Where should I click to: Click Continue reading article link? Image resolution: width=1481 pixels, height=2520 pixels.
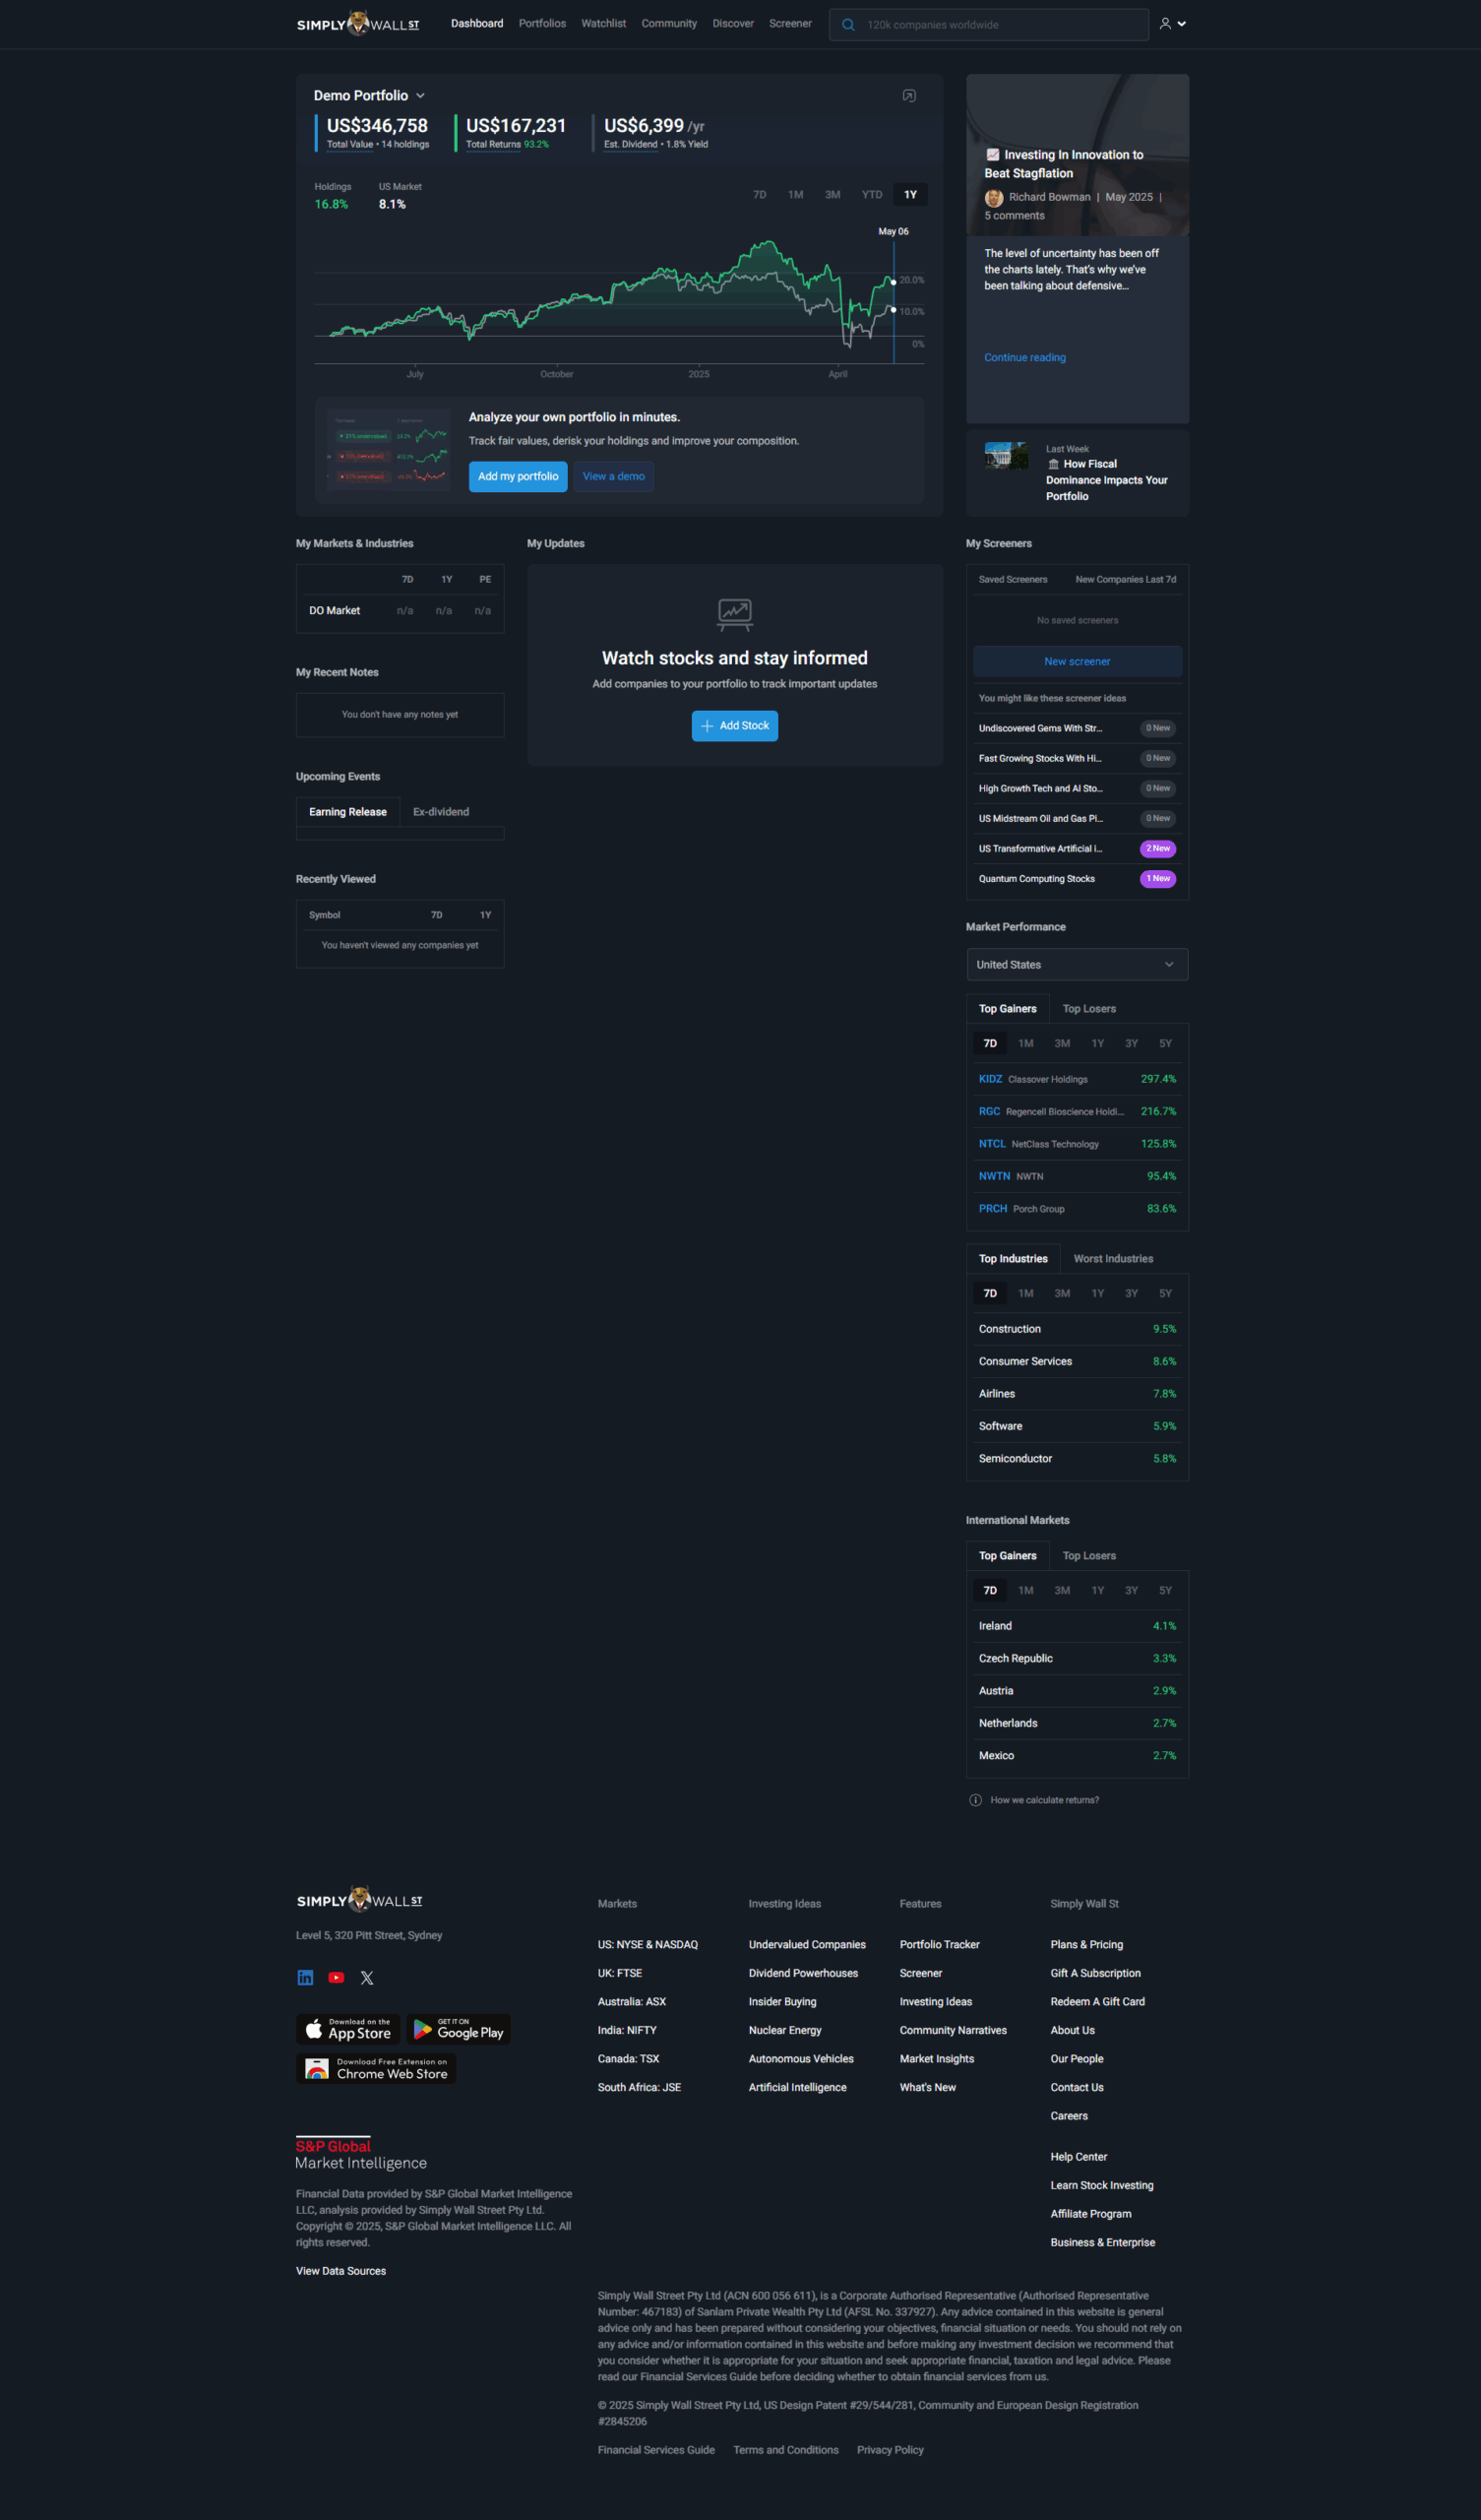pos(1024,358)
